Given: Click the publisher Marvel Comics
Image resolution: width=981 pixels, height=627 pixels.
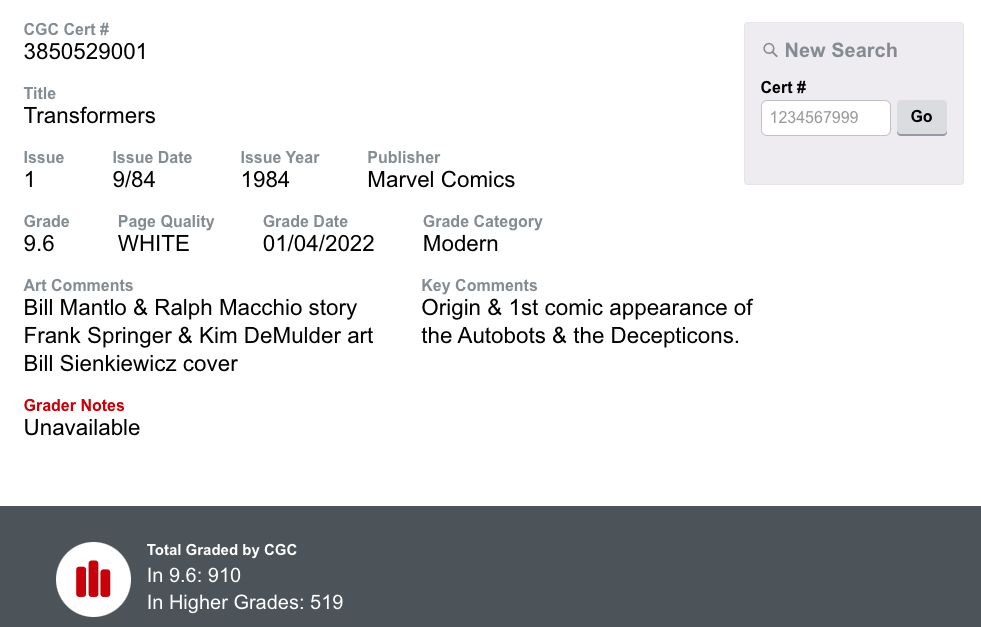Looking at the screenshot, I should click(441, 180).
